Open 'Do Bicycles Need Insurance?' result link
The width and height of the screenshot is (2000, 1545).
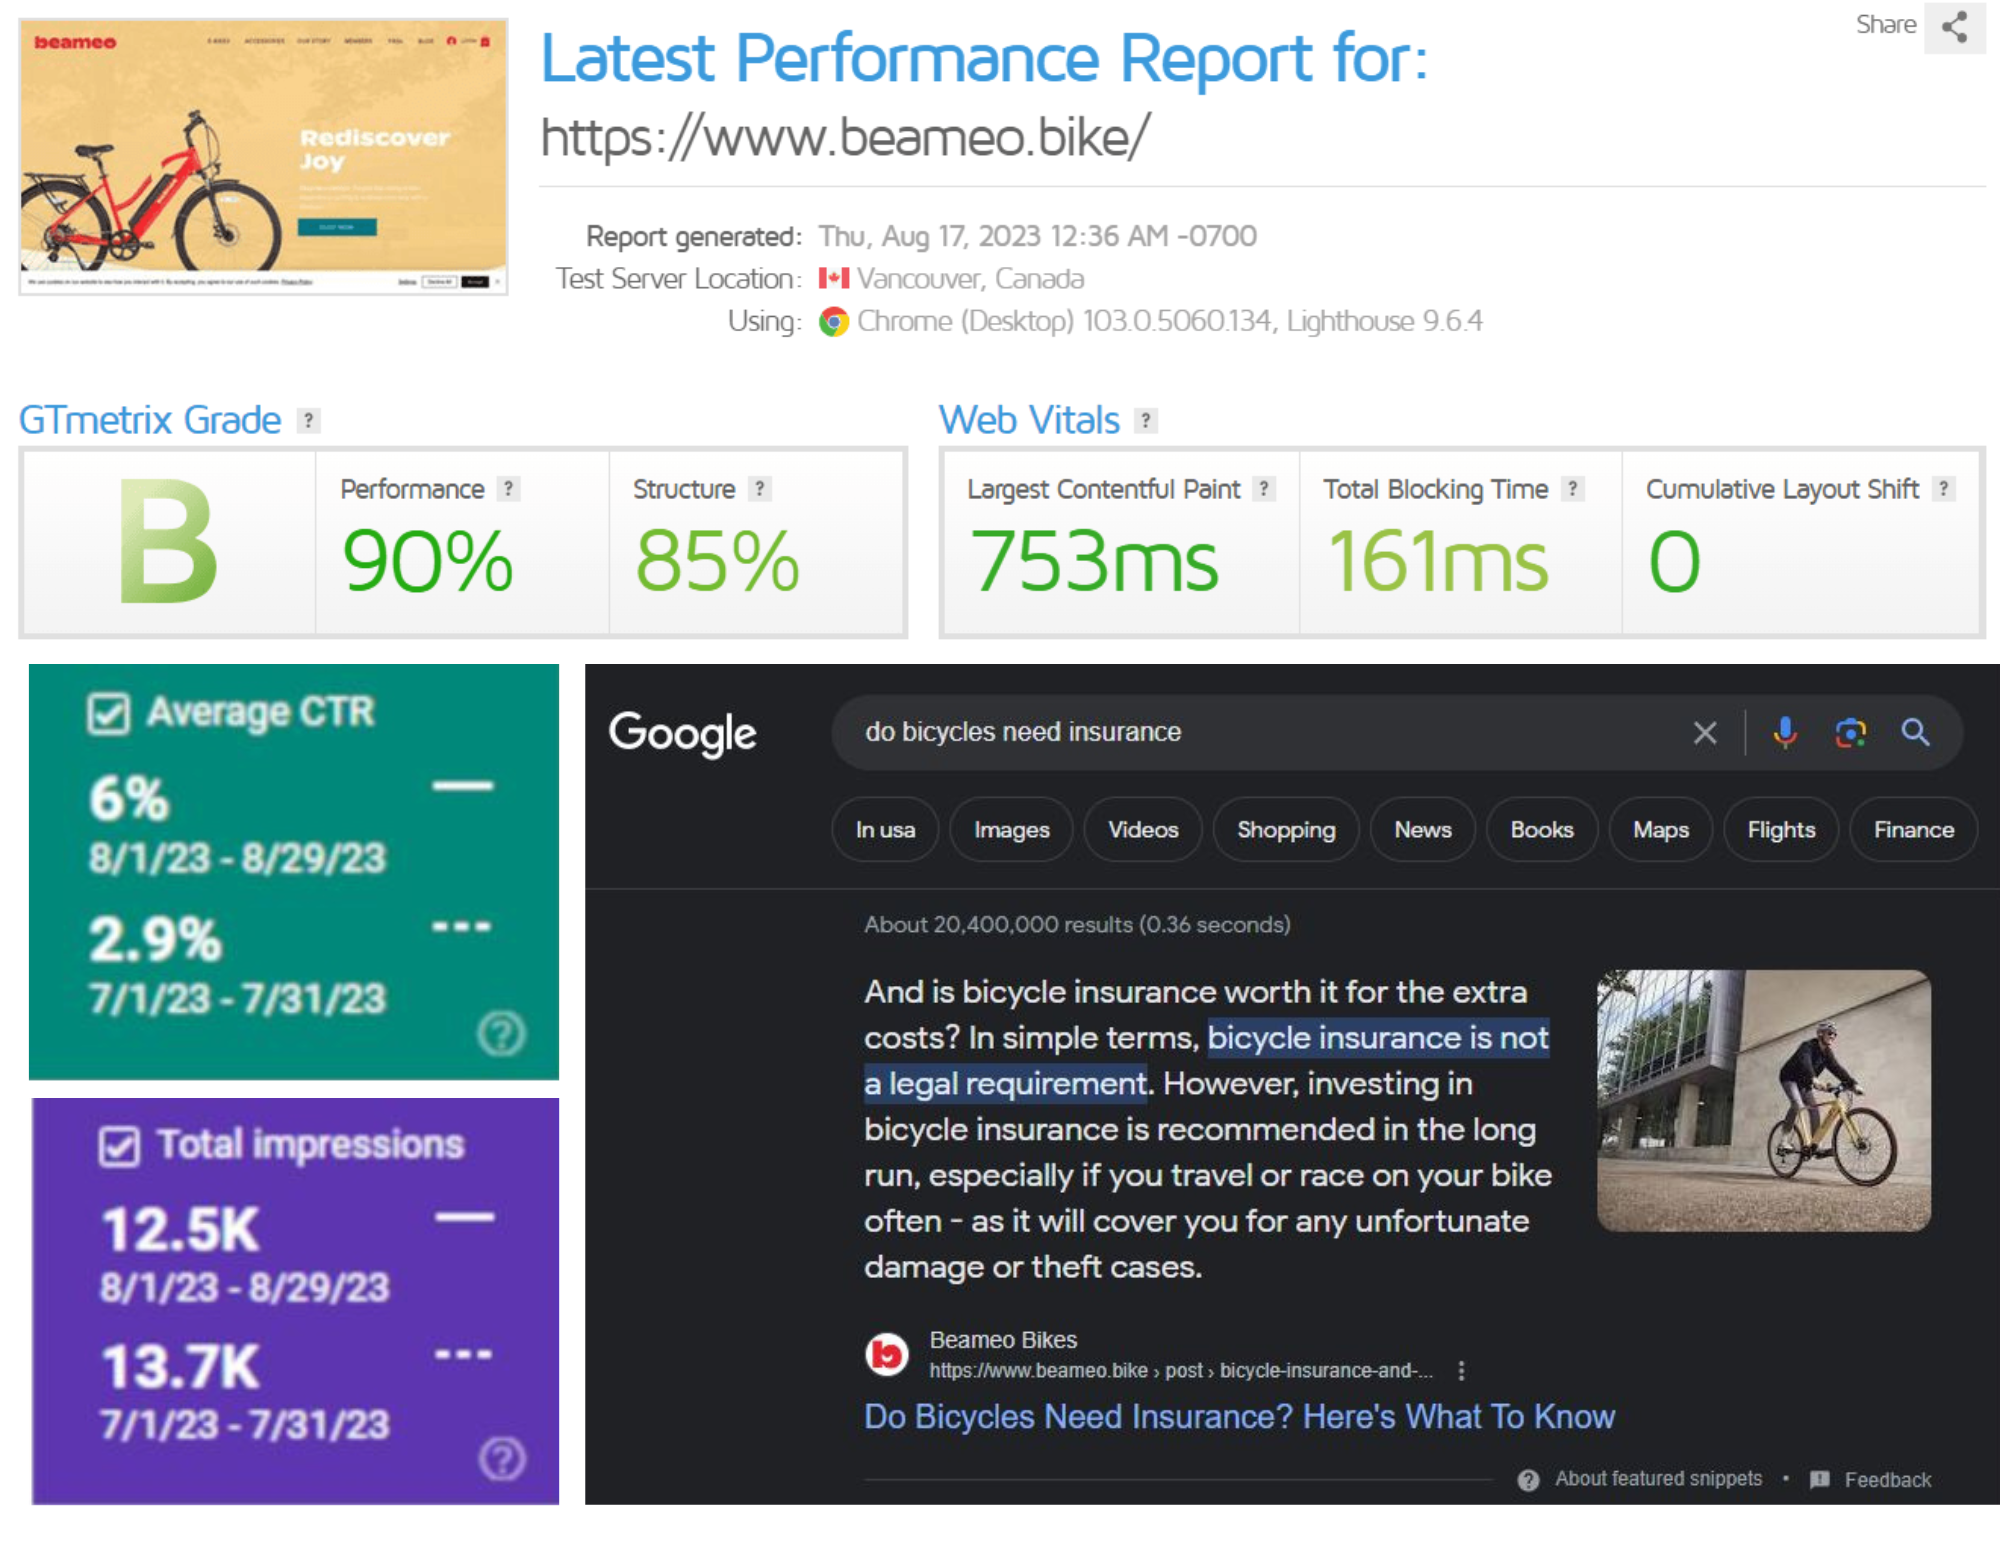coord(1239,1417)
